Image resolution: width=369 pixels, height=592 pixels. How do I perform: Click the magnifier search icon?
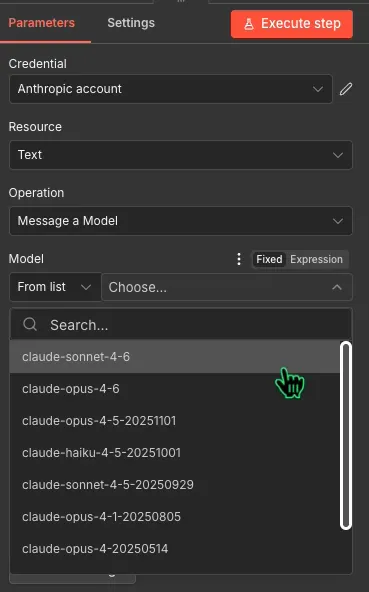click(30, 324)
